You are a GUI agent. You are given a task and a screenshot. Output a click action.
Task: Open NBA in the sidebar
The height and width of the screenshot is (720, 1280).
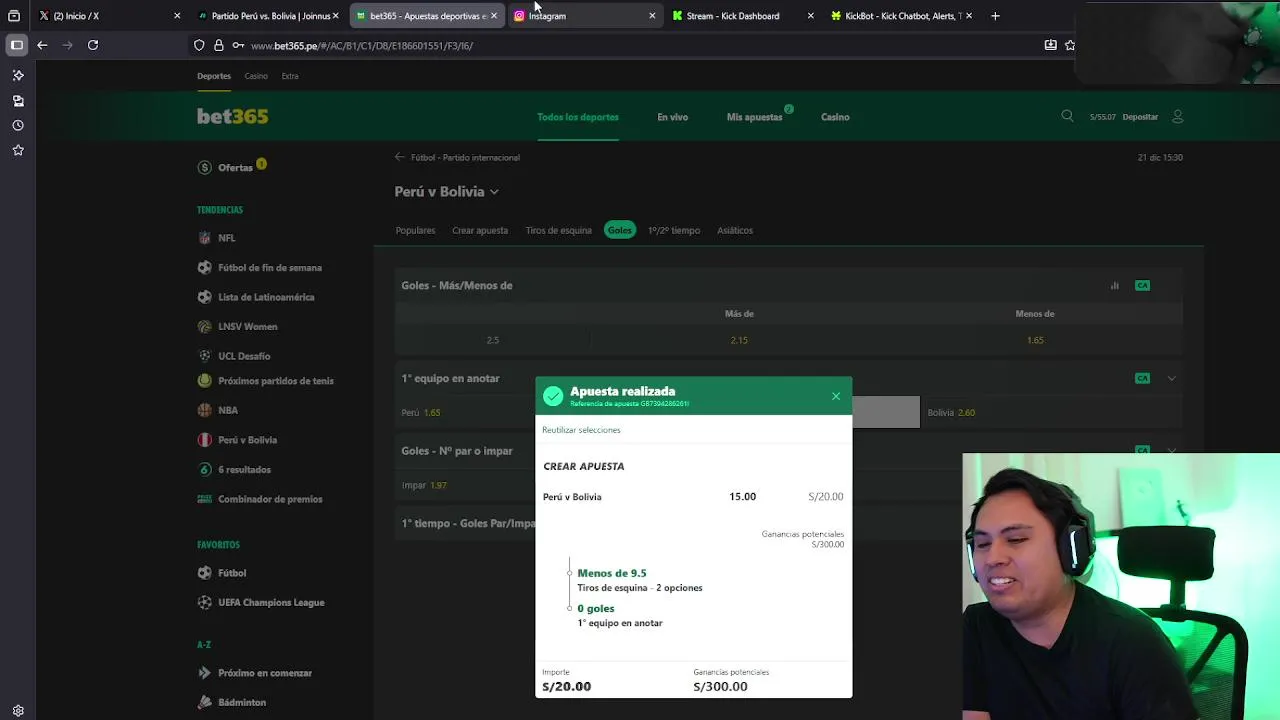point(228,410)
